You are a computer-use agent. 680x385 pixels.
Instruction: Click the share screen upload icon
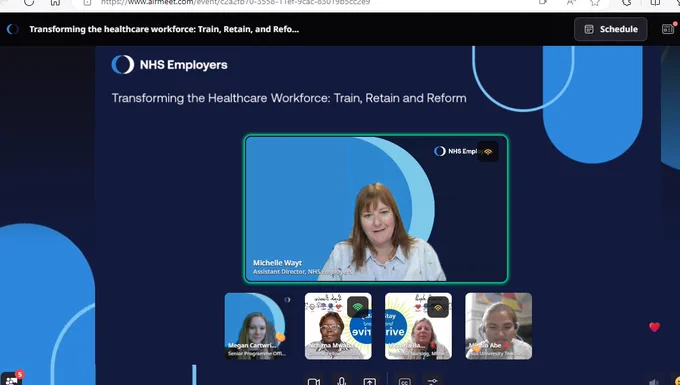[369, 382]
